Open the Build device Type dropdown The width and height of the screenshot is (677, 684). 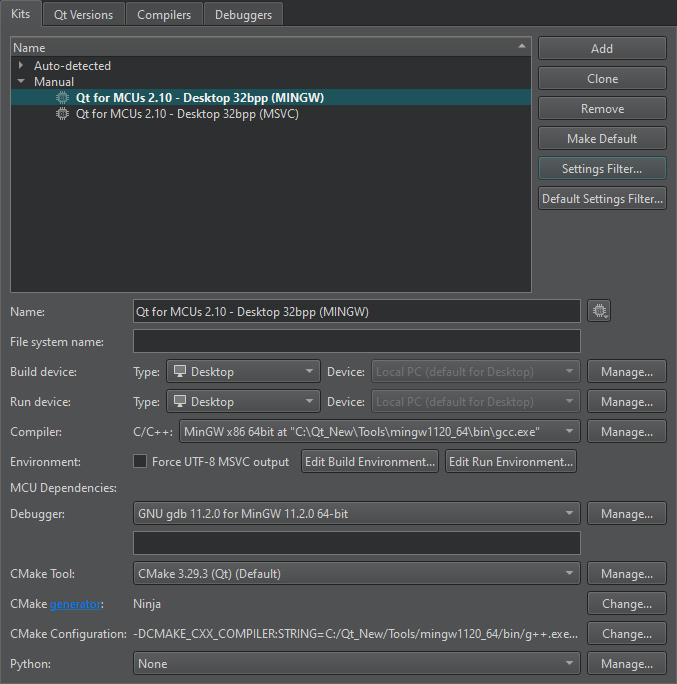point(243,372)
